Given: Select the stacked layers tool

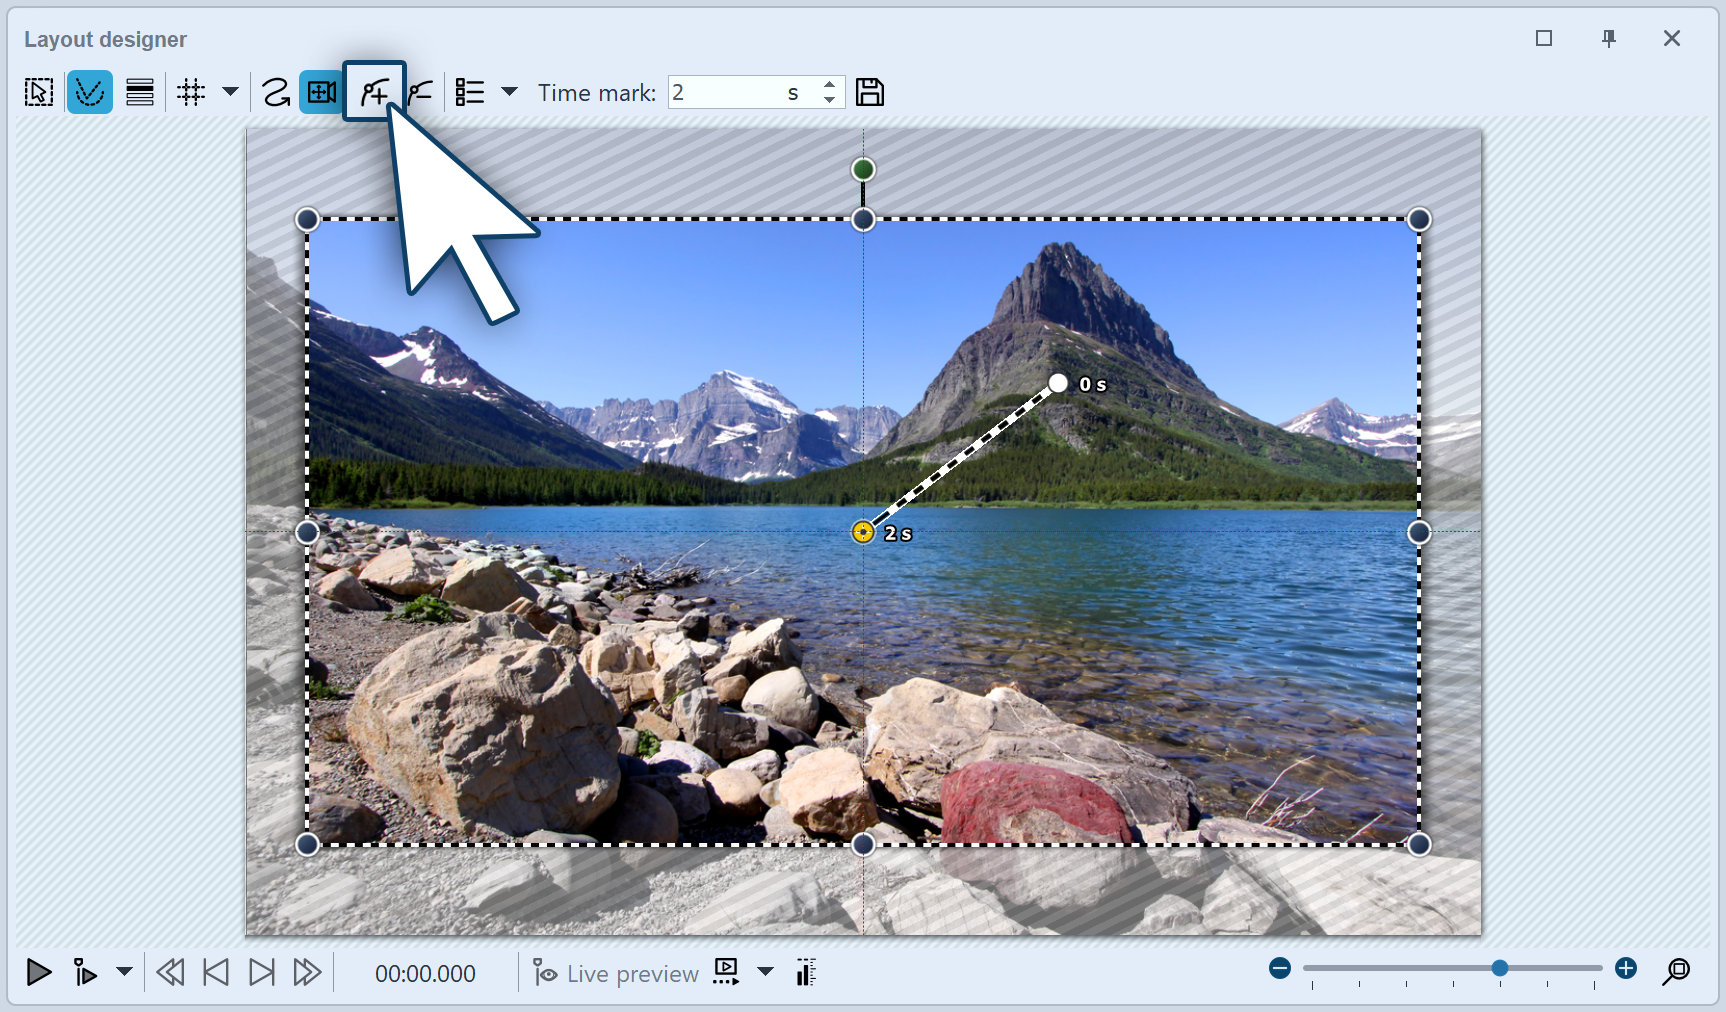Looking at the screenshot, I should (140, 91).
